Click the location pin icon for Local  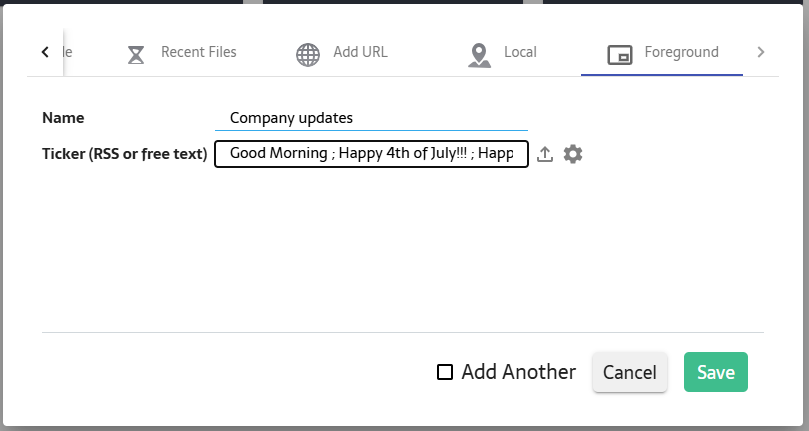tap(480, 54)
